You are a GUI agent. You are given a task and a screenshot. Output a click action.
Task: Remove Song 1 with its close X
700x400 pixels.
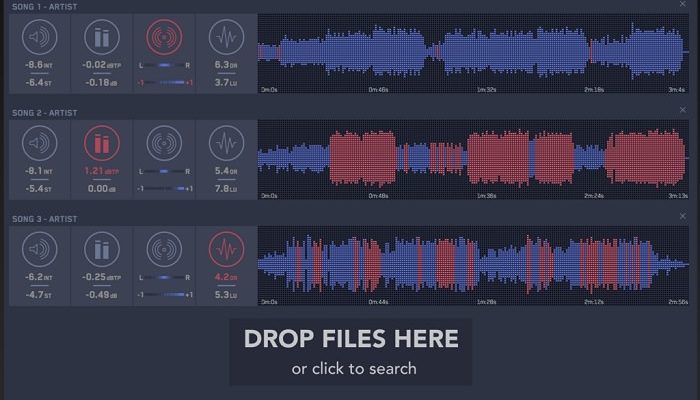(x=683, y=6)
